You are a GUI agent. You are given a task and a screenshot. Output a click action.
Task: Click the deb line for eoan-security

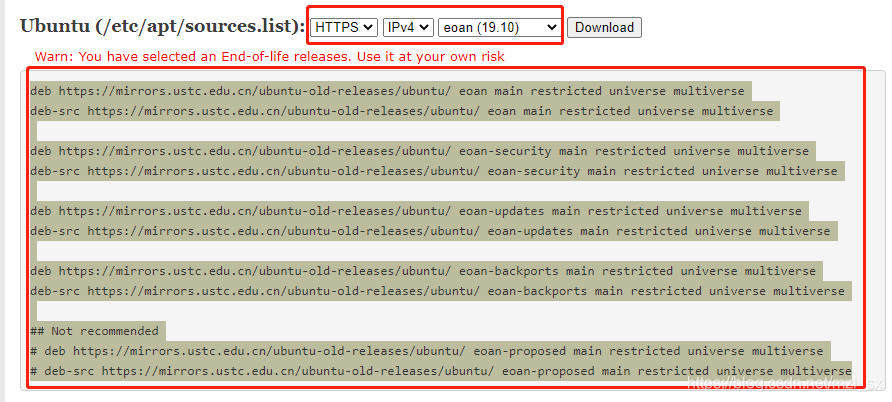pos(419,151)
